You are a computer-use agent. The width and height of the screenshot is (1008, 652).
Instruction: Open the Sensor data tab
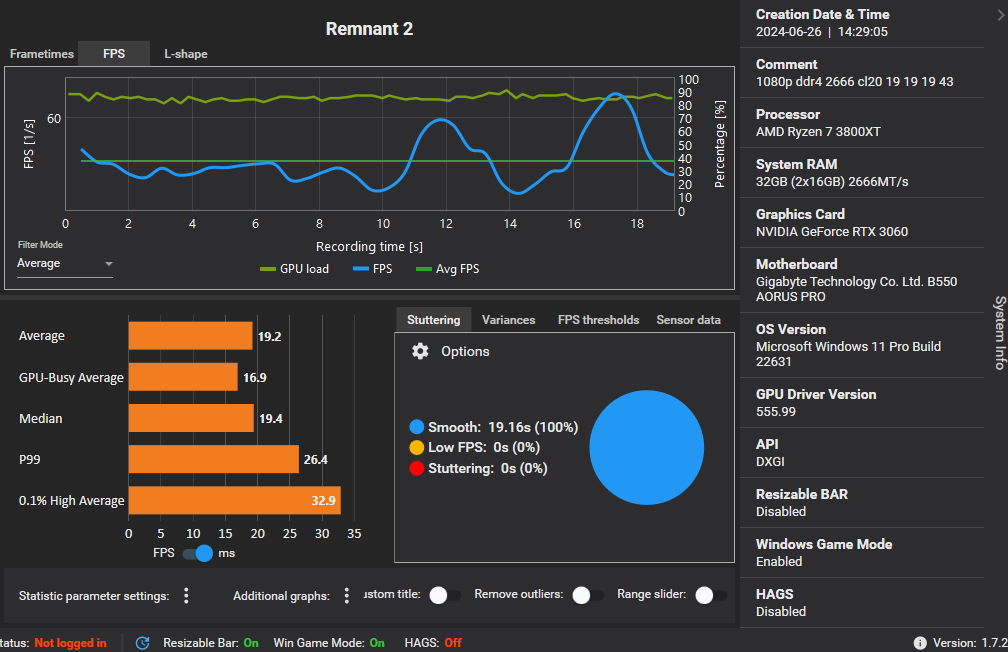[x=688, y=320]
